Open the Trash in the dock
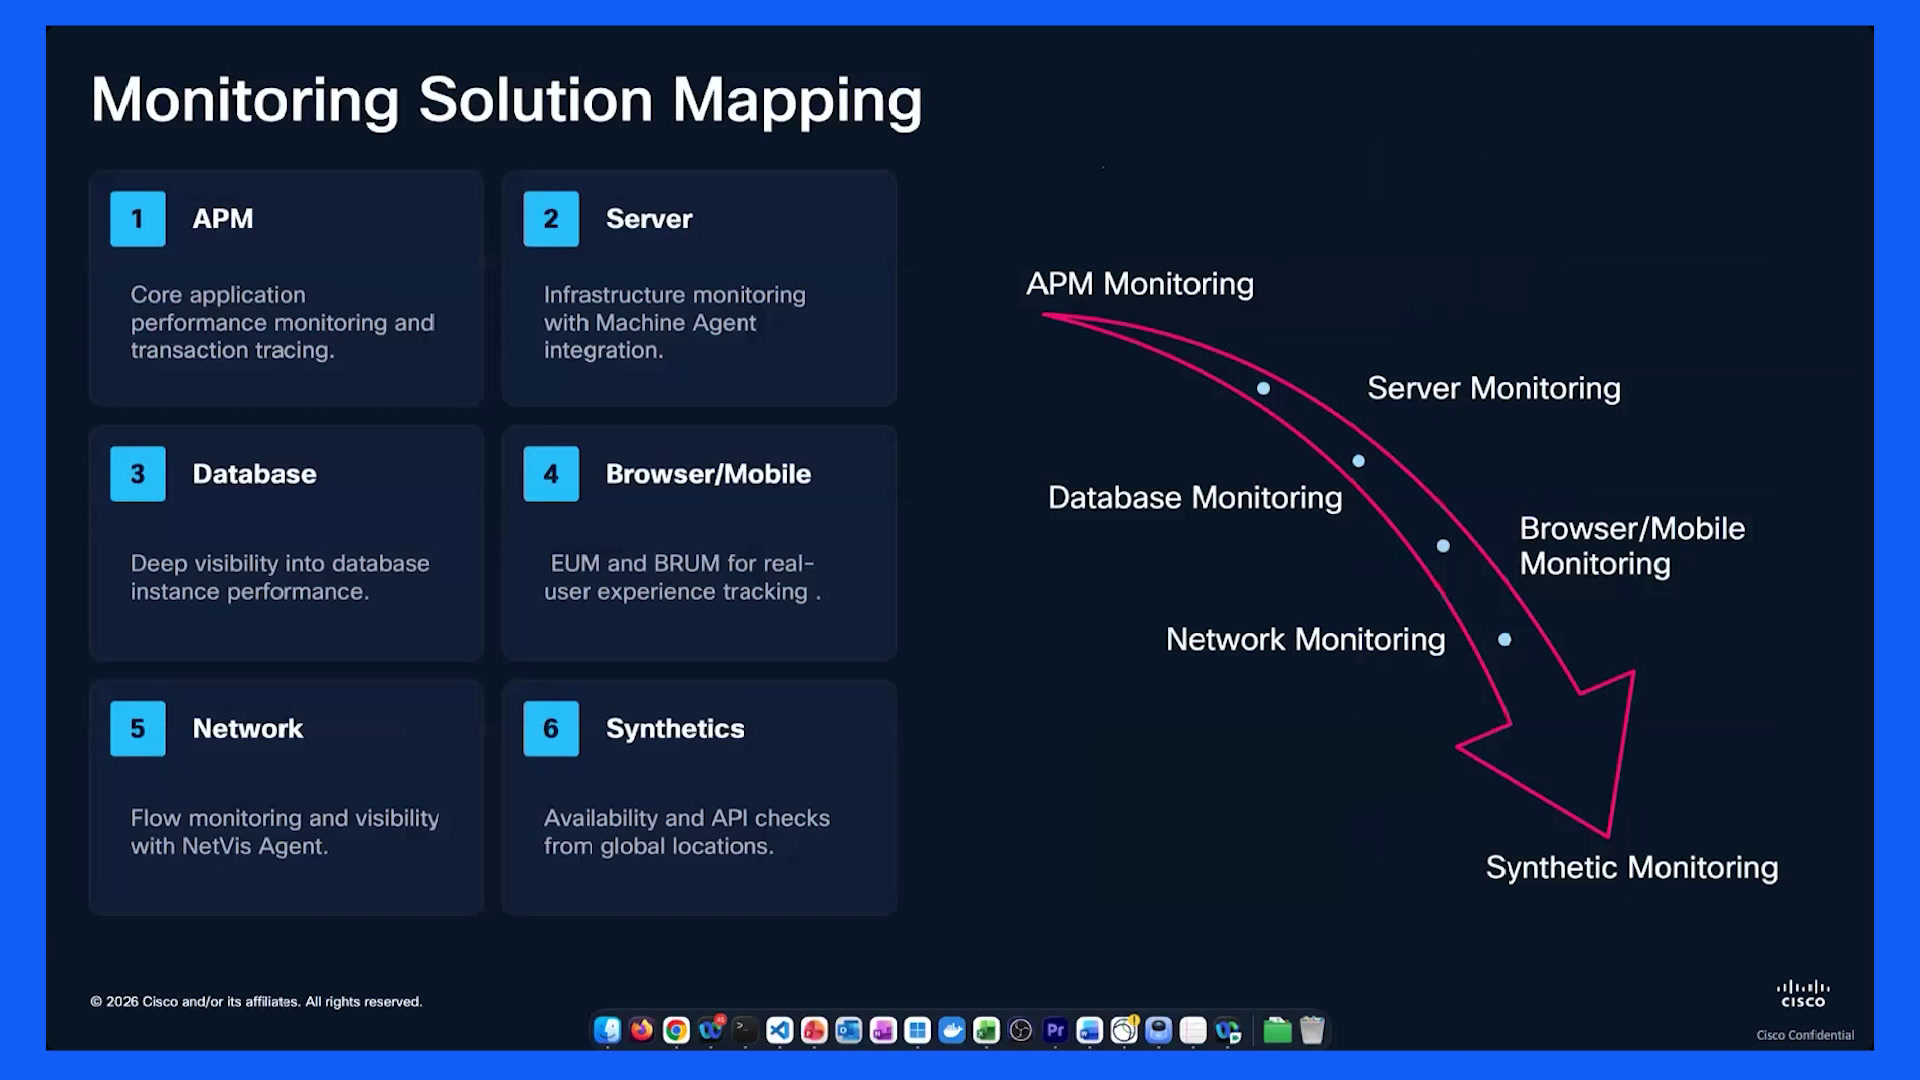The width and height of the screenshot is (1920, 1080). tap(1312, 1030)
